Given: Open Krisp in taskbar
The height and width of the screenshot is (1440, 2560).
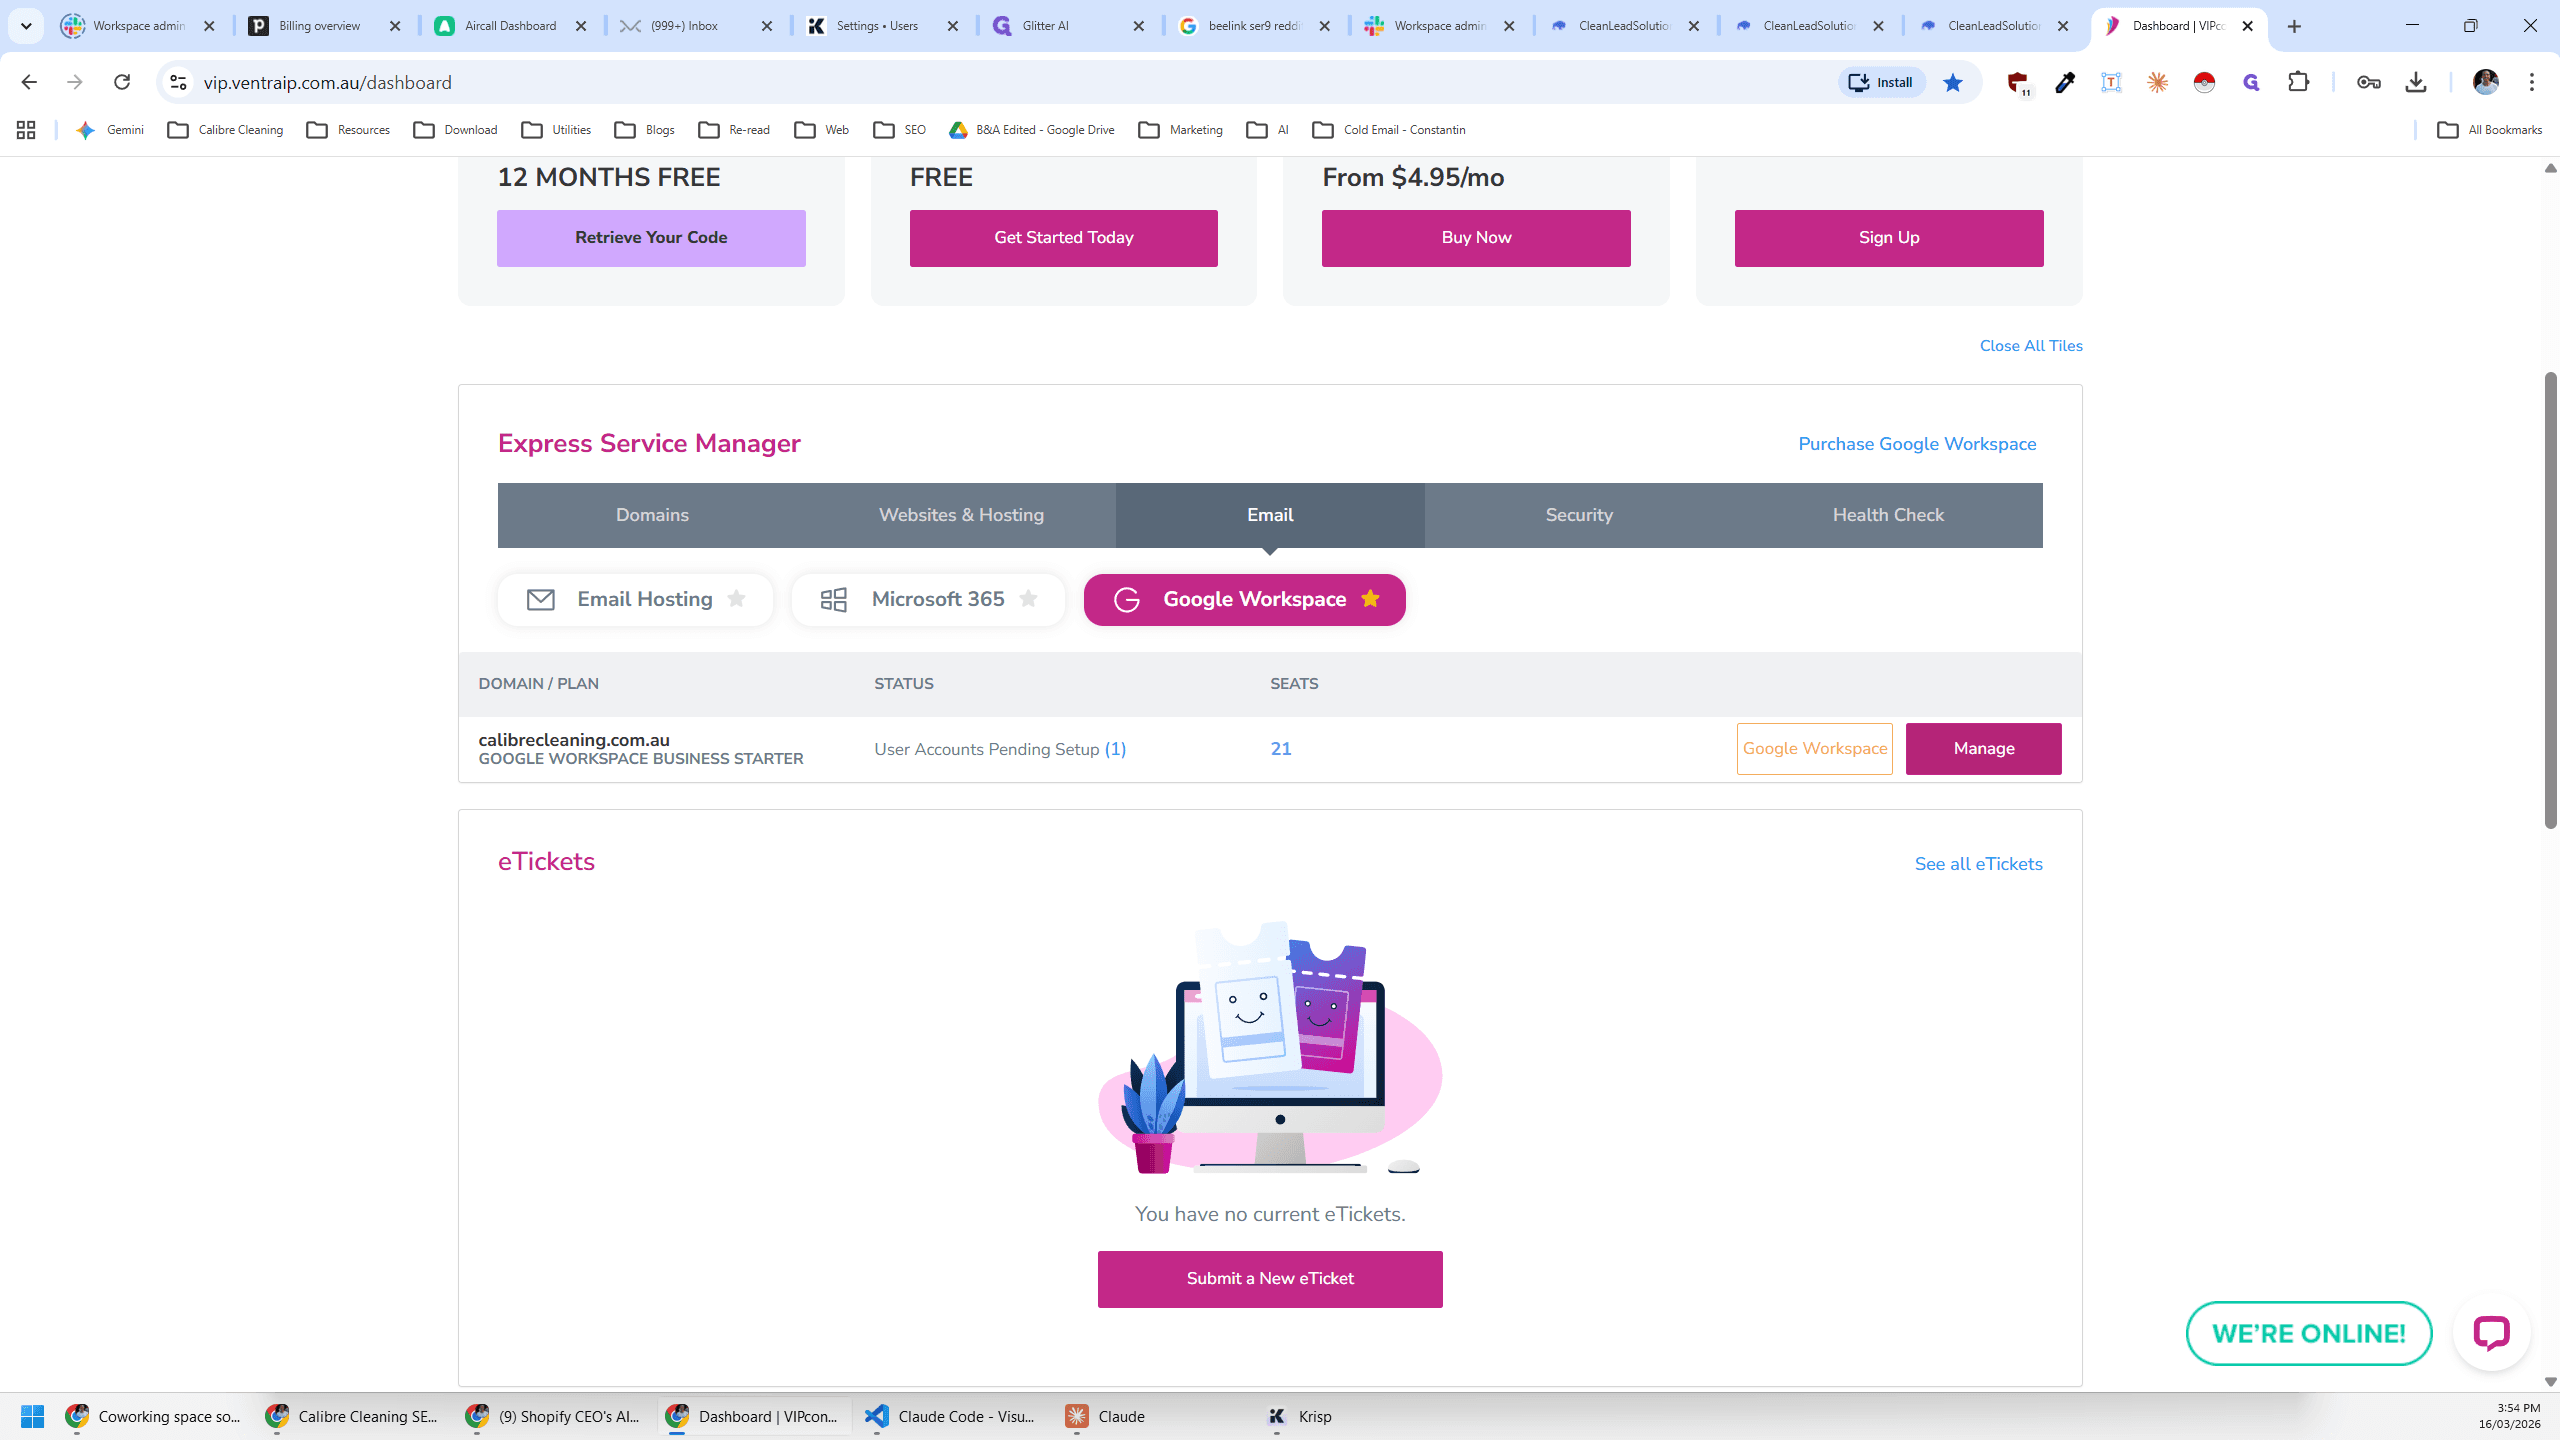Looking at the screenshot, I should coord(1300,1416).
